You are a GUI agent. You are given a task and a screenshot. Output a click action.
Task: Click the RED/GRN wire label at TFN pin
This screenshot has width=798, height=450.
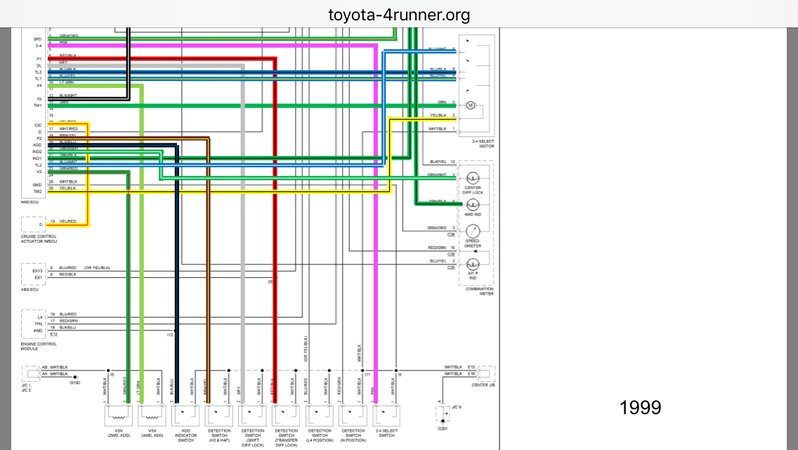(x=69, y=321)
